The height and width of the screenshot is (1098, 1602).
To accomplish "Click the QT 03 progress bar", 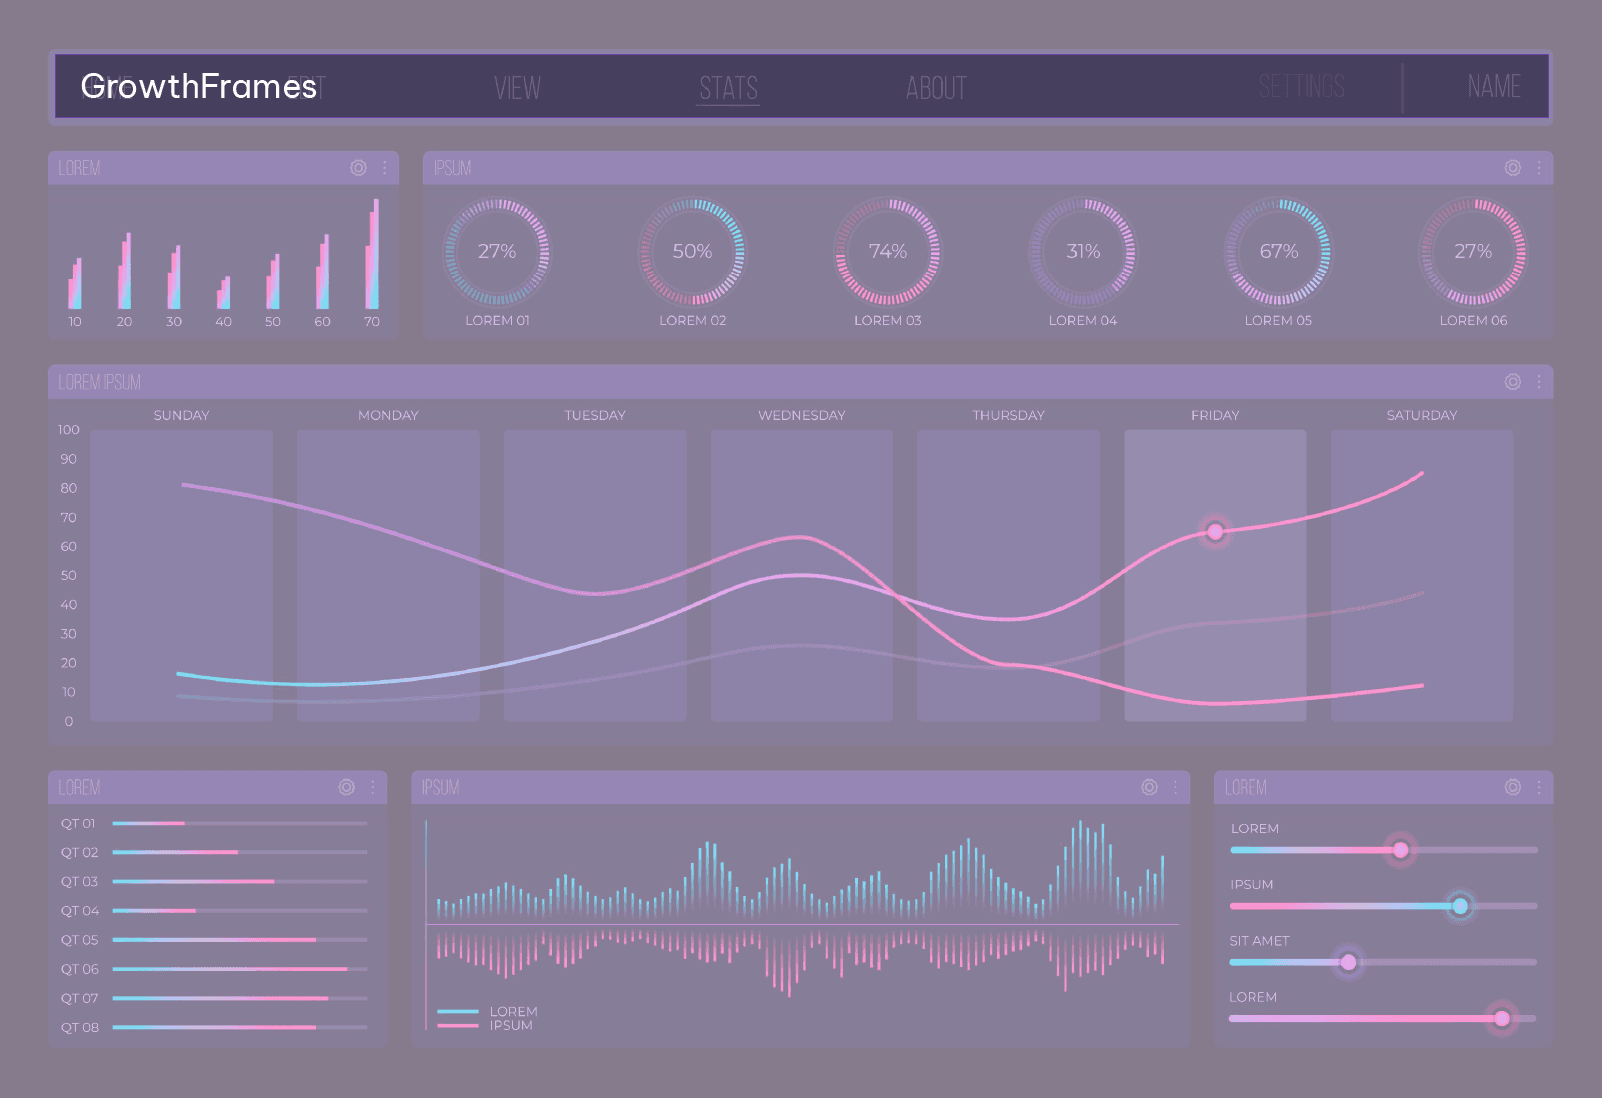I will [x=240, y=881].
